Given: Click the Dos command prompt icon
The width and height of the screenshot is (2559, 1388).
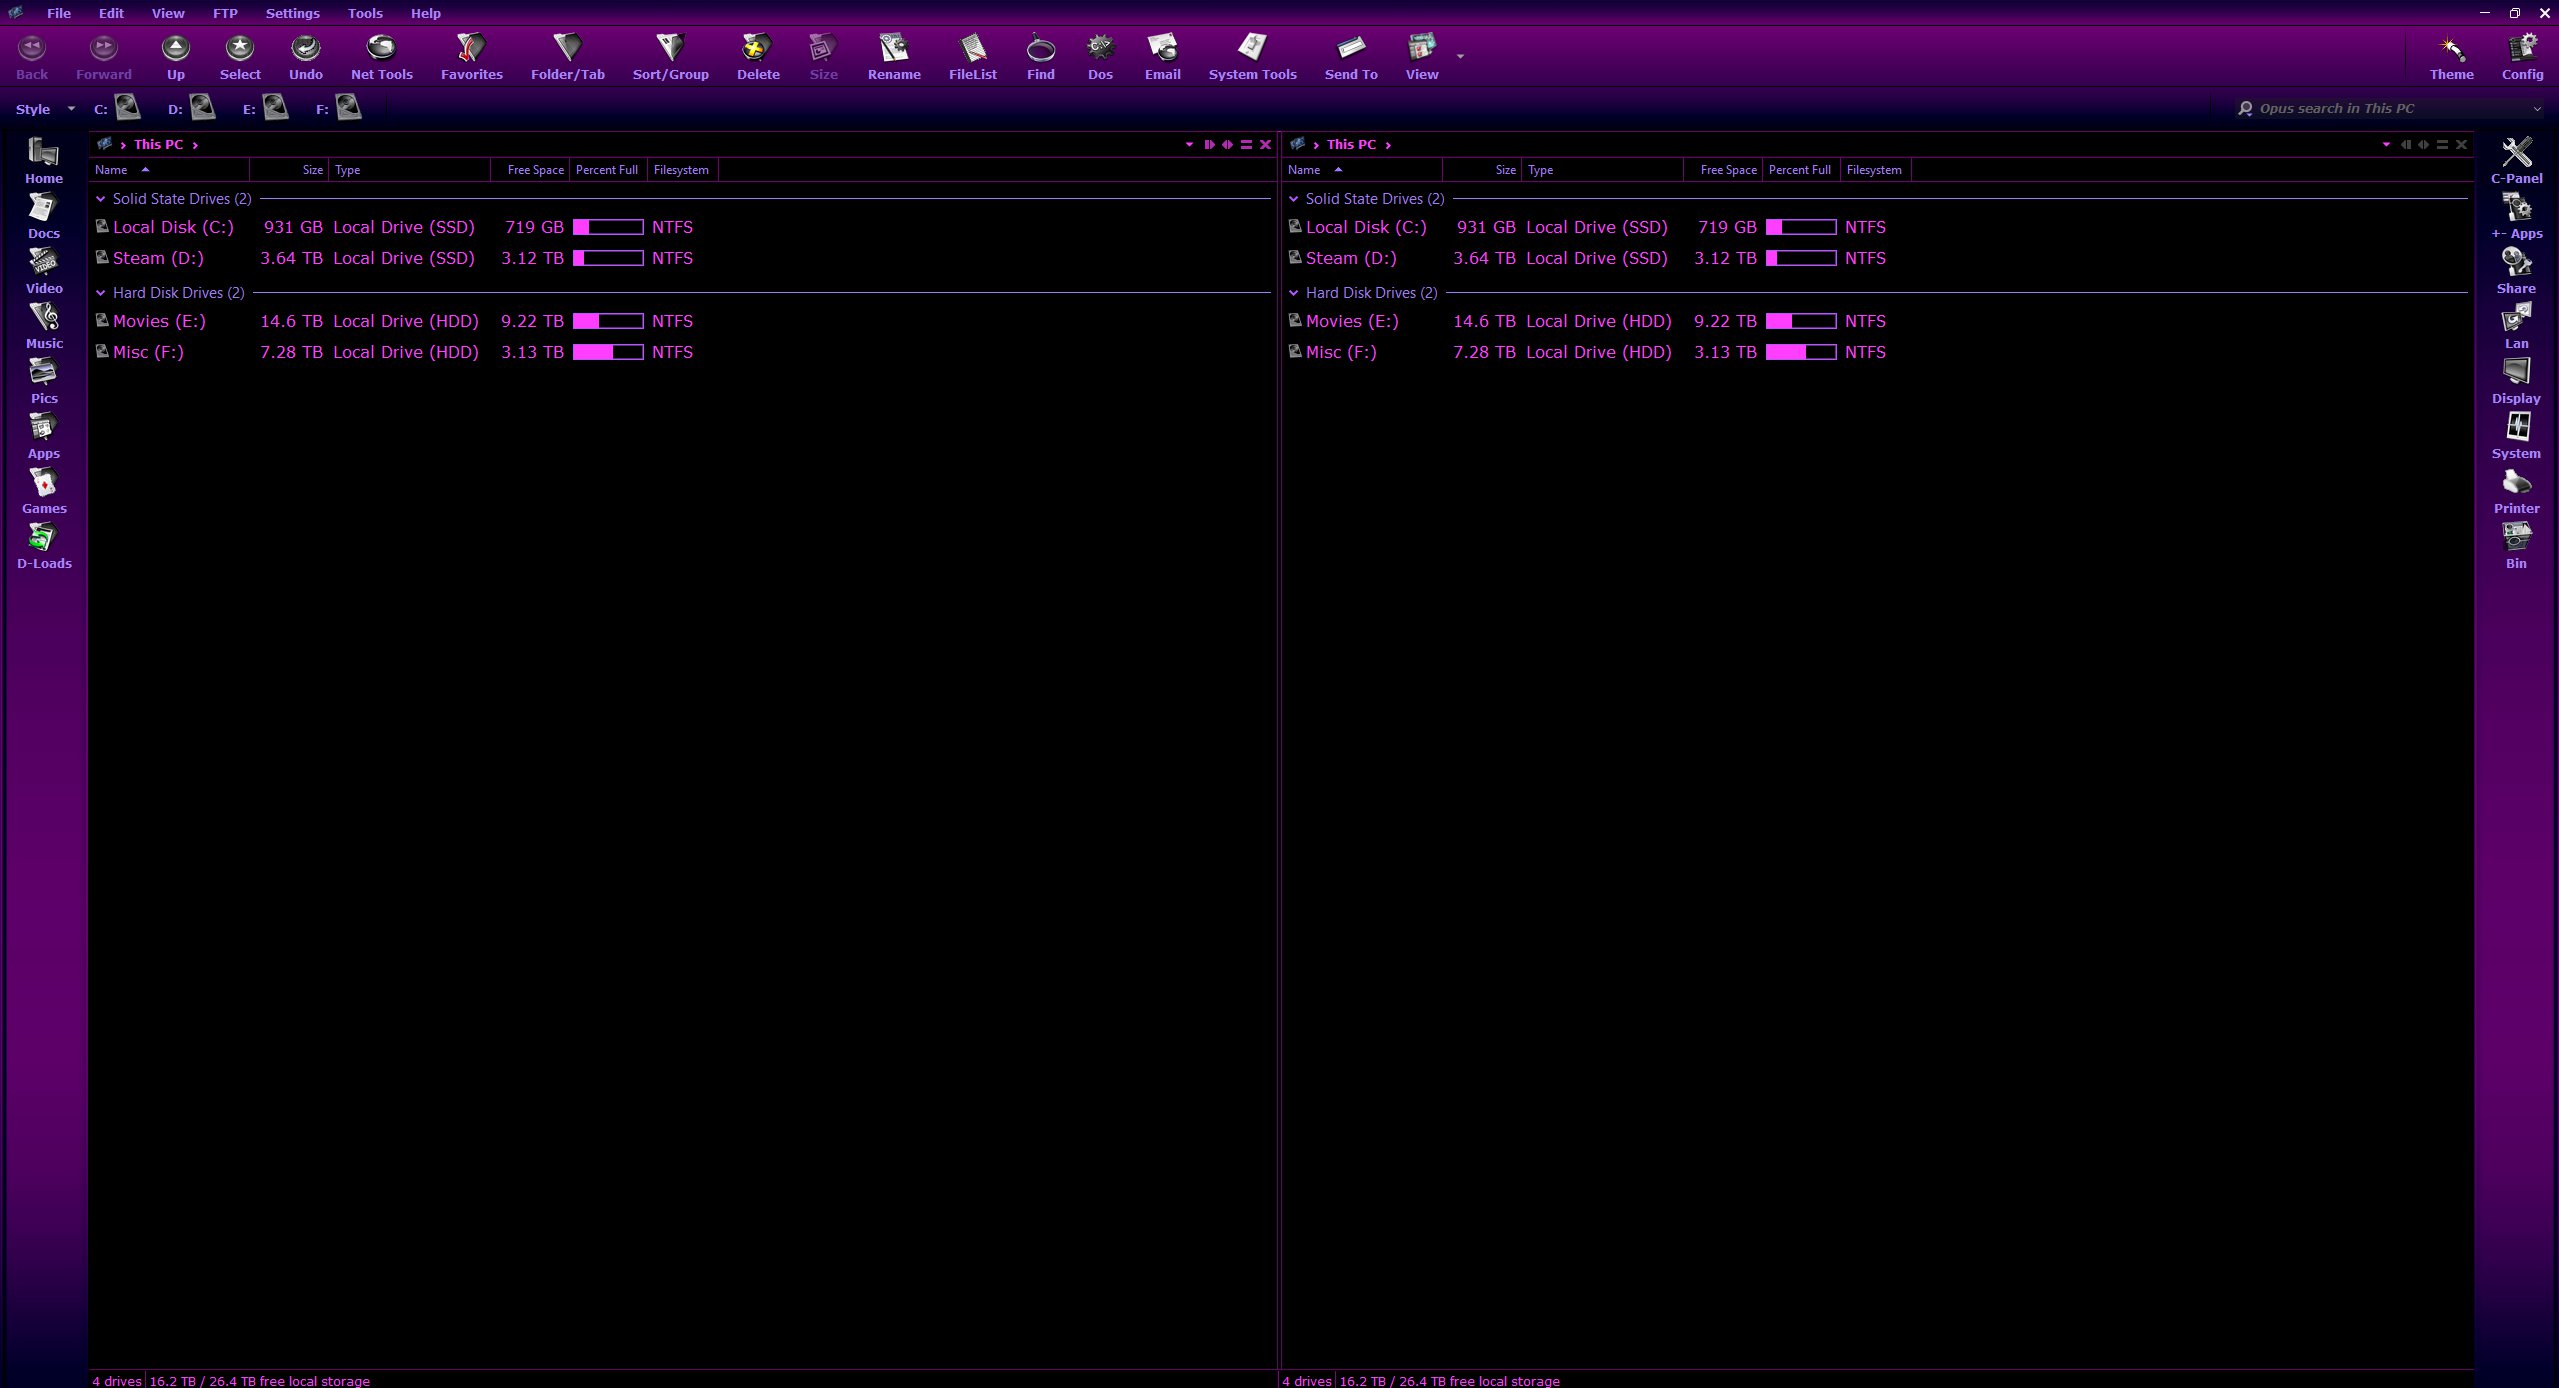Looking at the screenshot, I should (x=1100, y=48).
